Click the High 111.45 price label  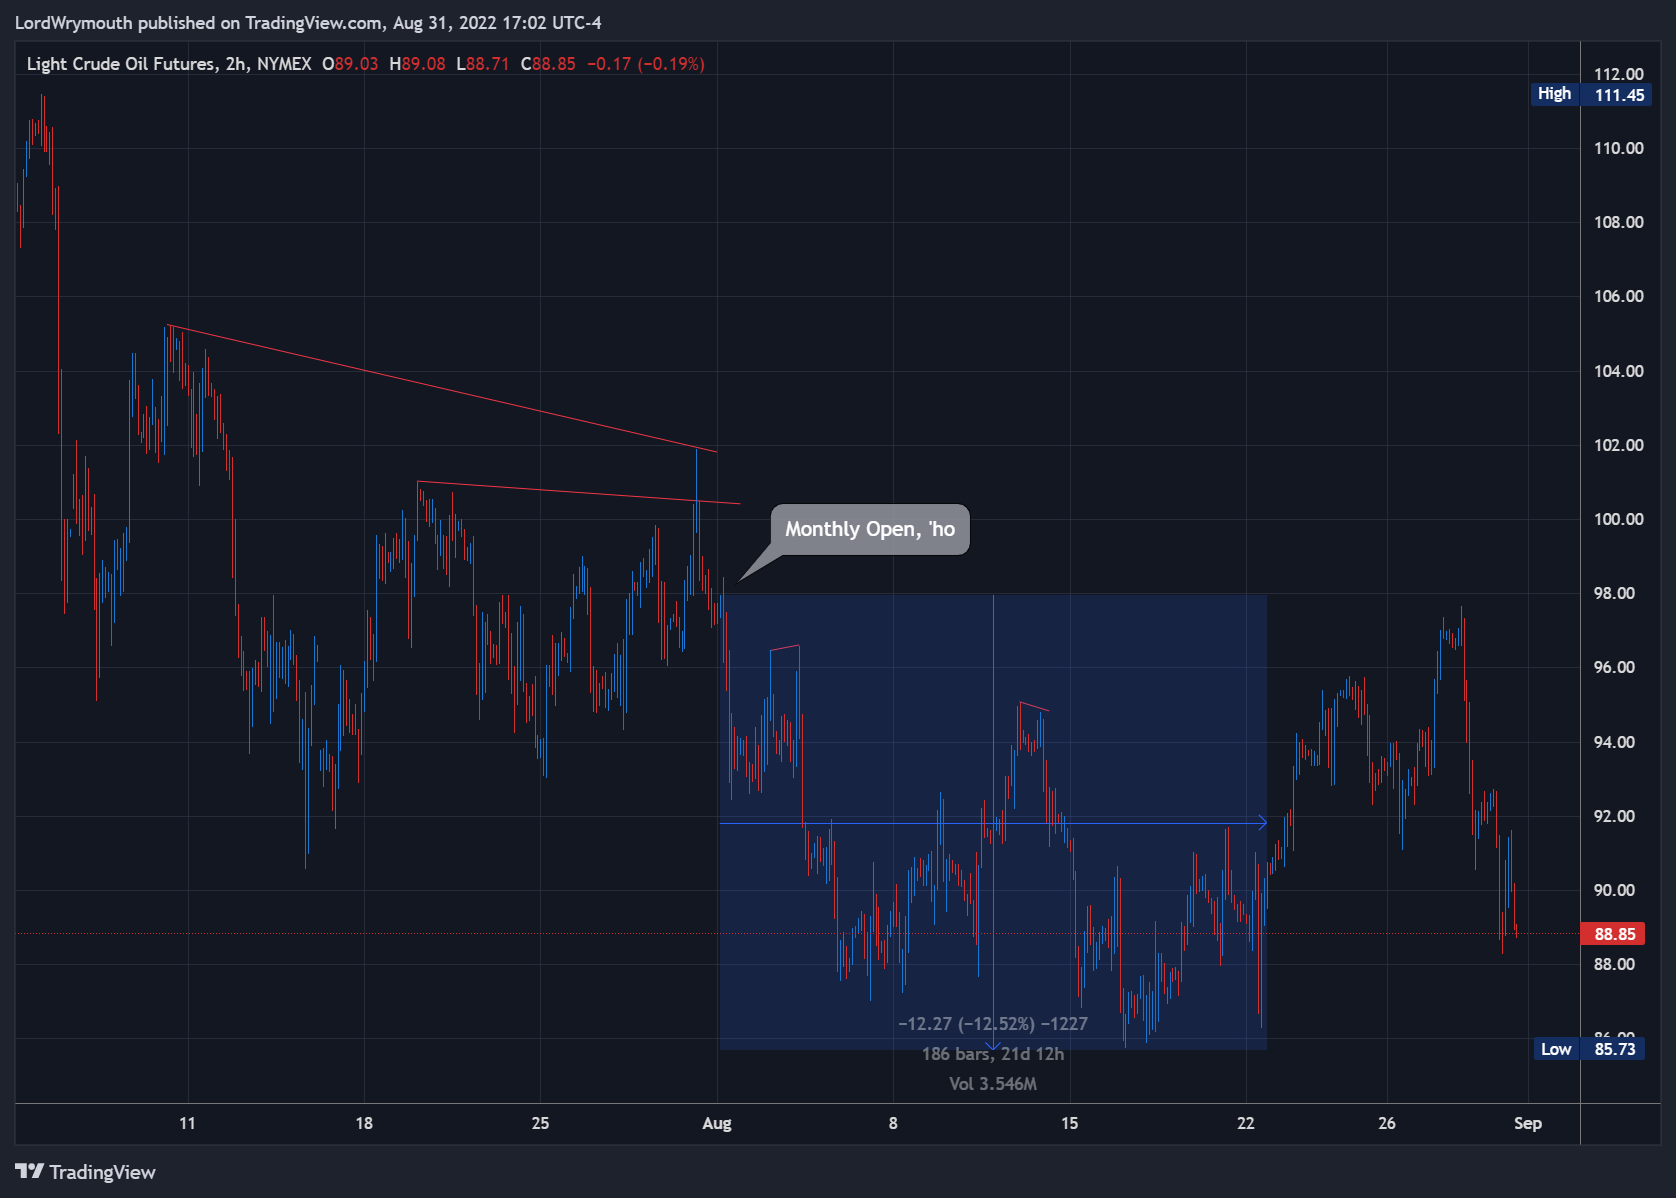[1591, 94]
